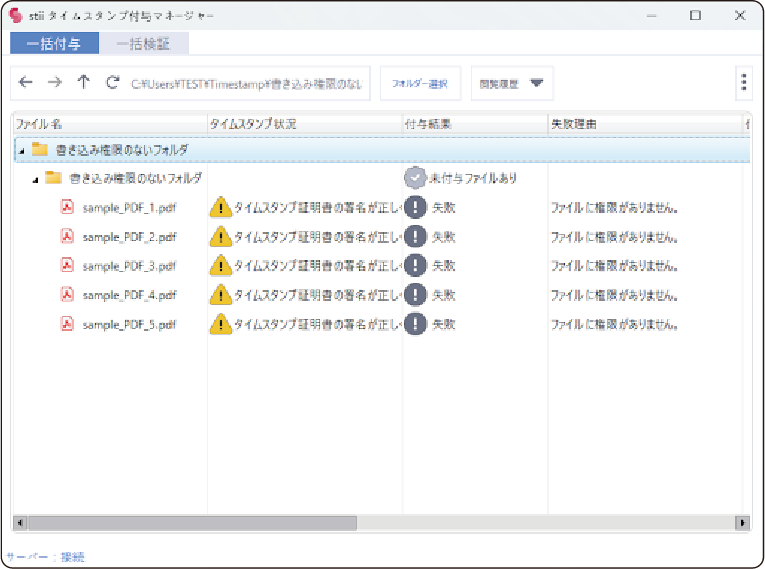Click the back navigation arrow
The height and width of the screenshot is (569, 765).
[26, 84]
